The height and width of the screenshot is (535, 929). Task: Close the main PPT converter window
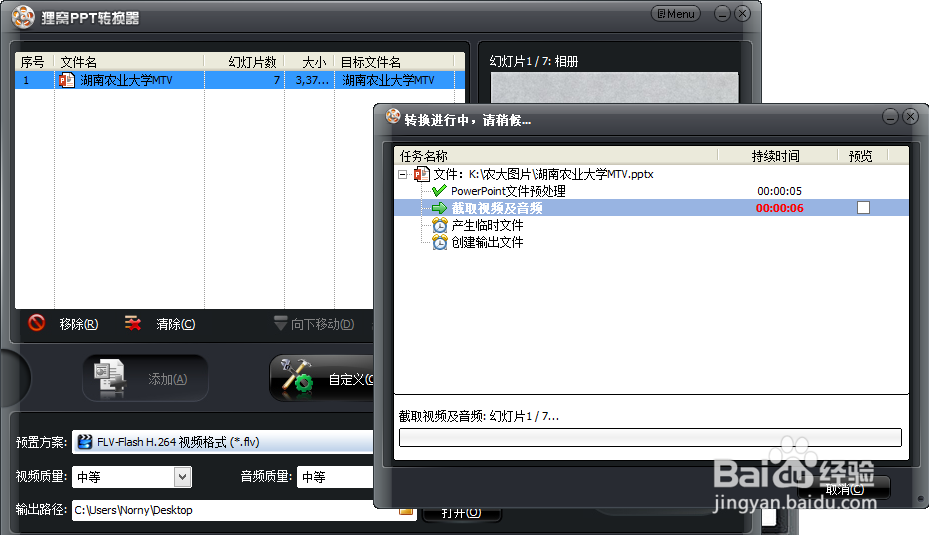tap(742, 14)
